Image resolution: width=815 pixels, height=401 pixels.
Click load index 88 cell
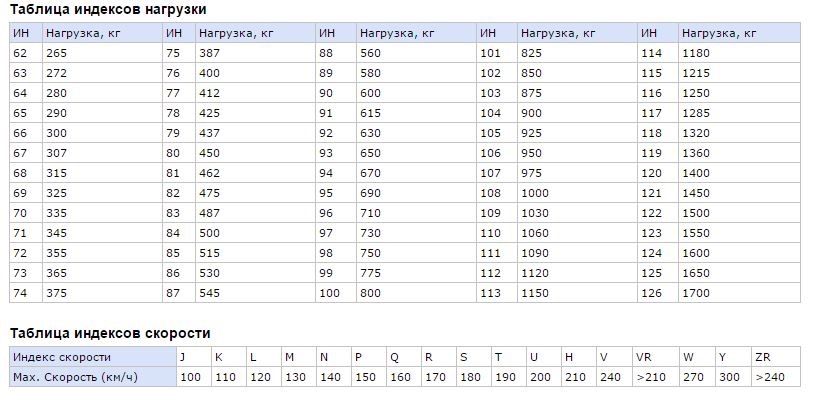(x=326, y=53)
